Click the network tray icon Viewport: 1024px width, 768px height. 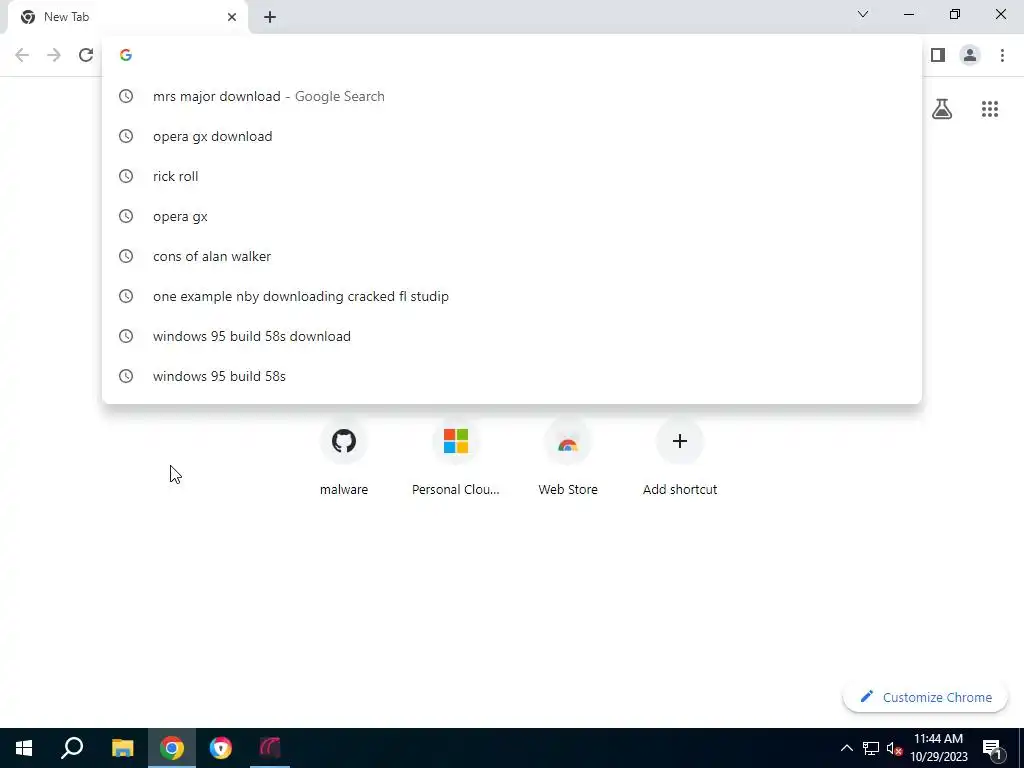coord(871,748)
